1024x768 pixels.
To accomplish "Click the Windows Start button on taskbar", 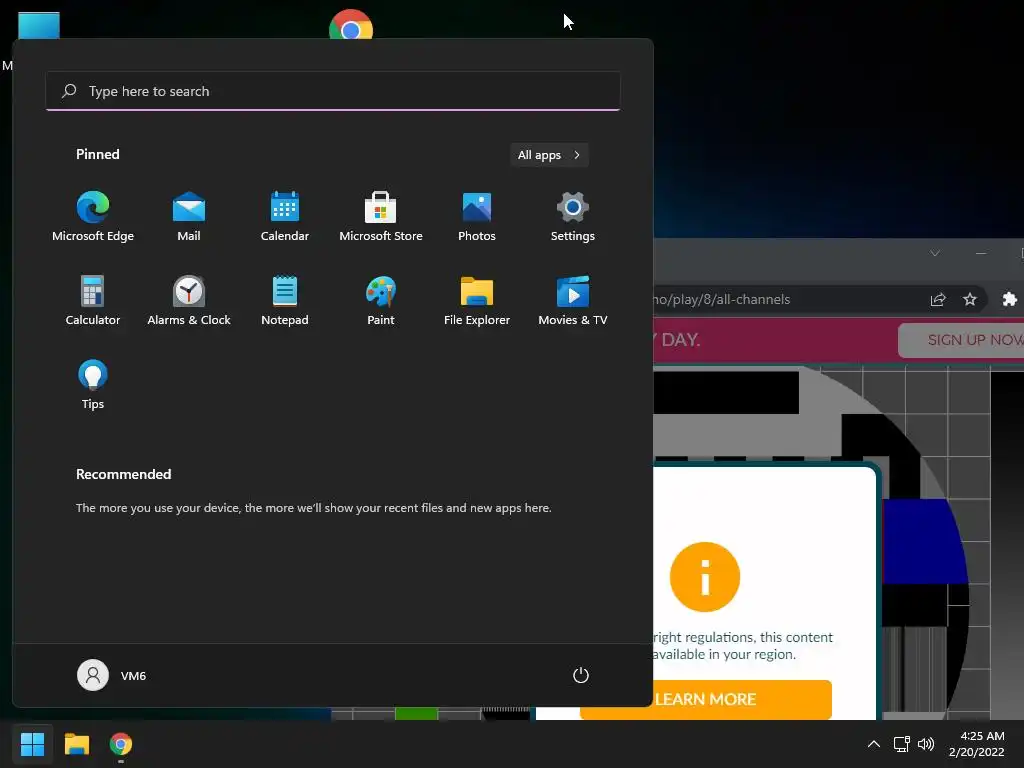I will tap(32, 744).
